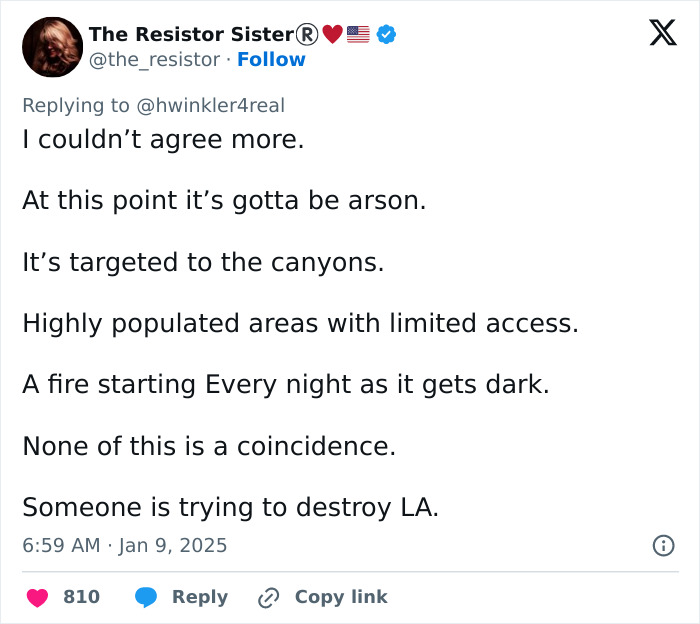Click the X logo in top corner

[x=662, y=34]
